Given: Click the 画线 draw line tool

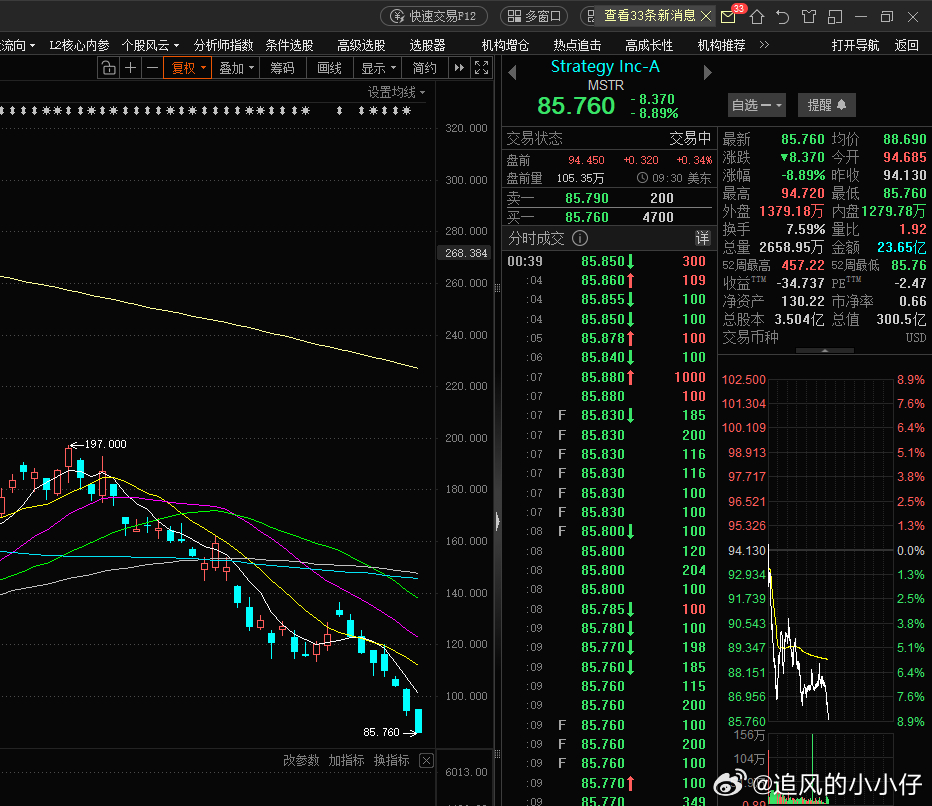Looking at the screenshot, I should pyautogui.click(x=329, y=68).
